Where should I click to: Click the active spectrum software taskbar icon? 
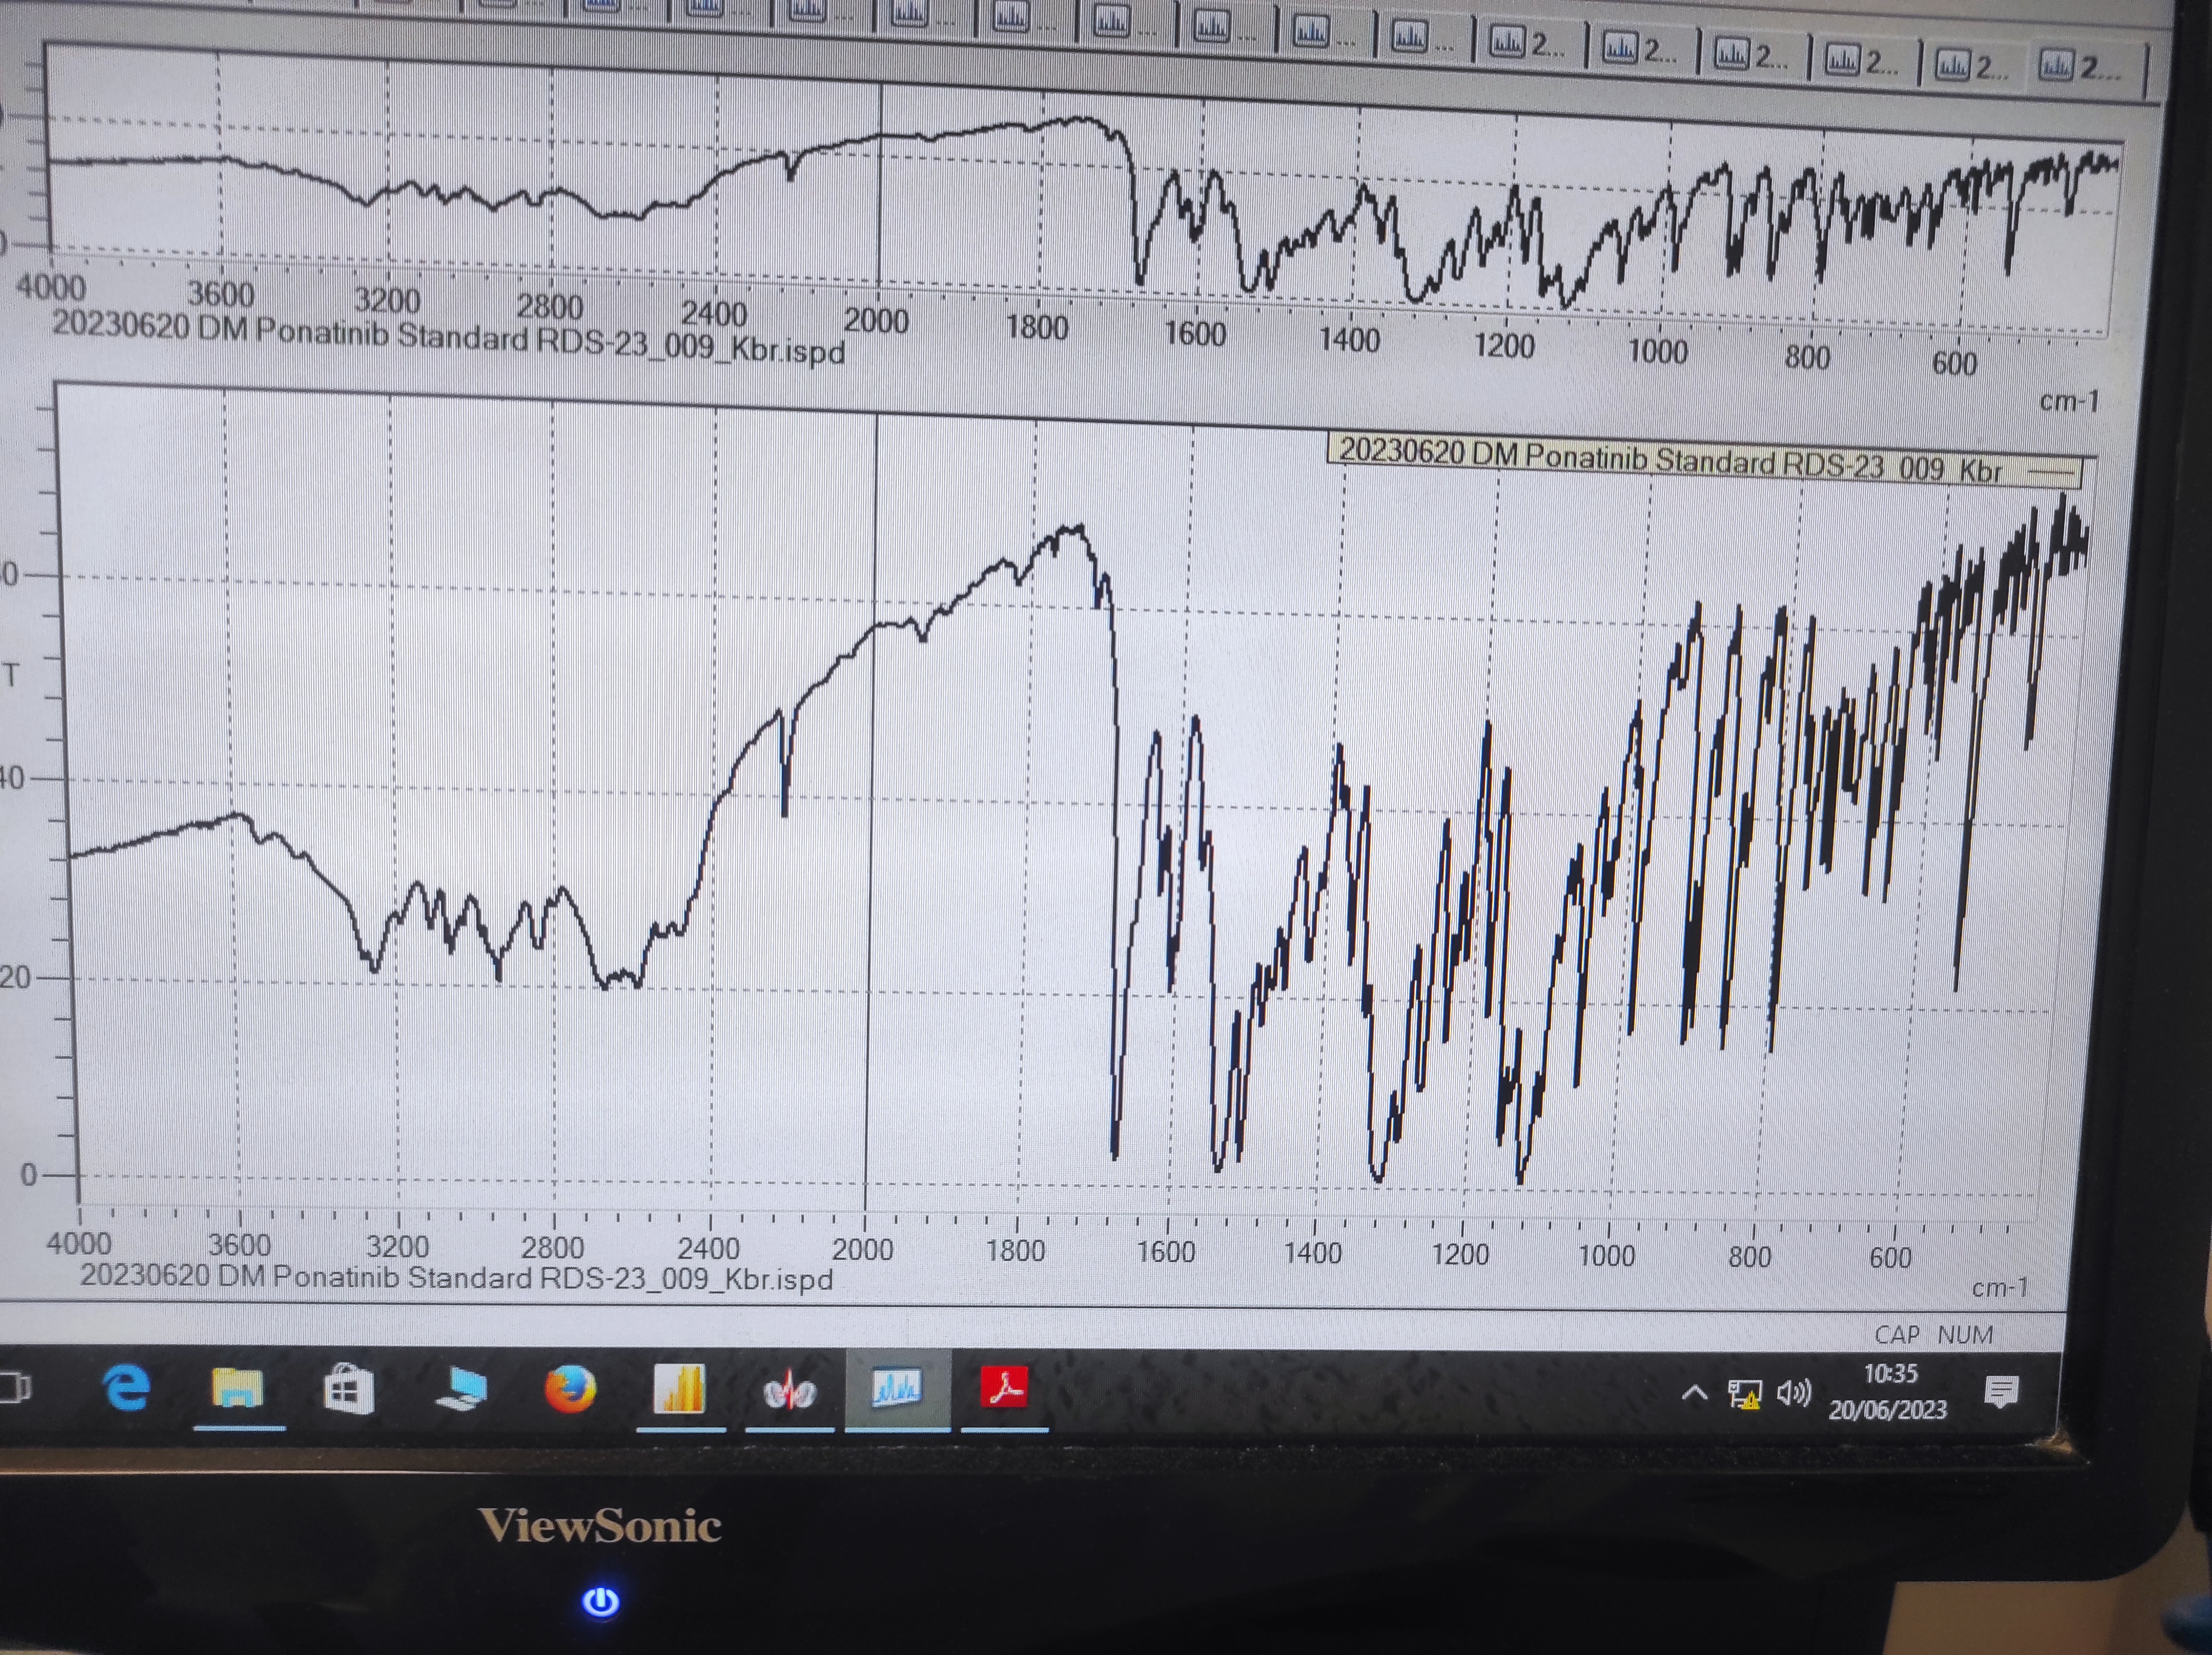[x=897, y=1388]
